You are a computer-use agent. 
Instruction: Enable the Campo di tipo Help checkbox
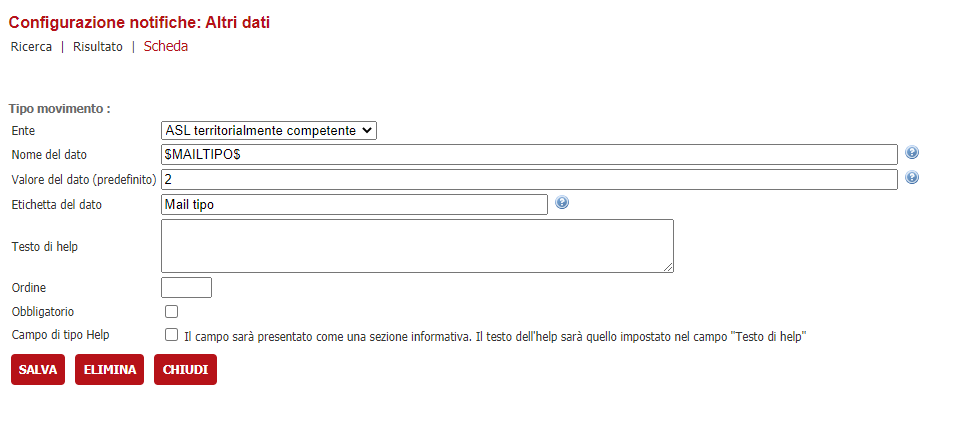(x=171, y=335)
